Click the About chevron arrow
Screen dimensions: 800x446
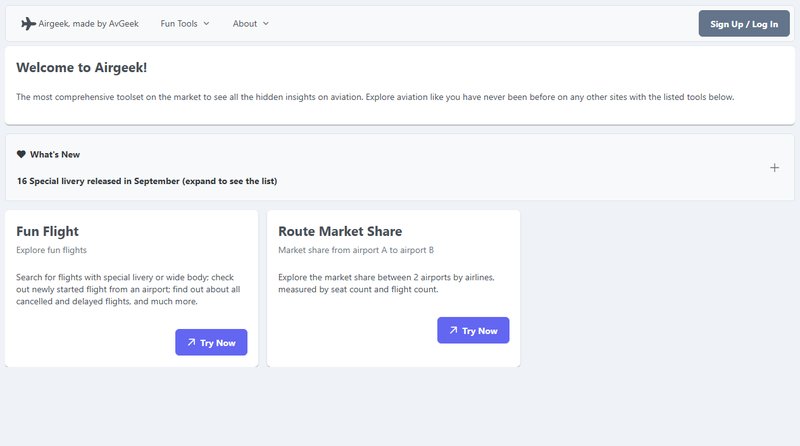[266, 23]
